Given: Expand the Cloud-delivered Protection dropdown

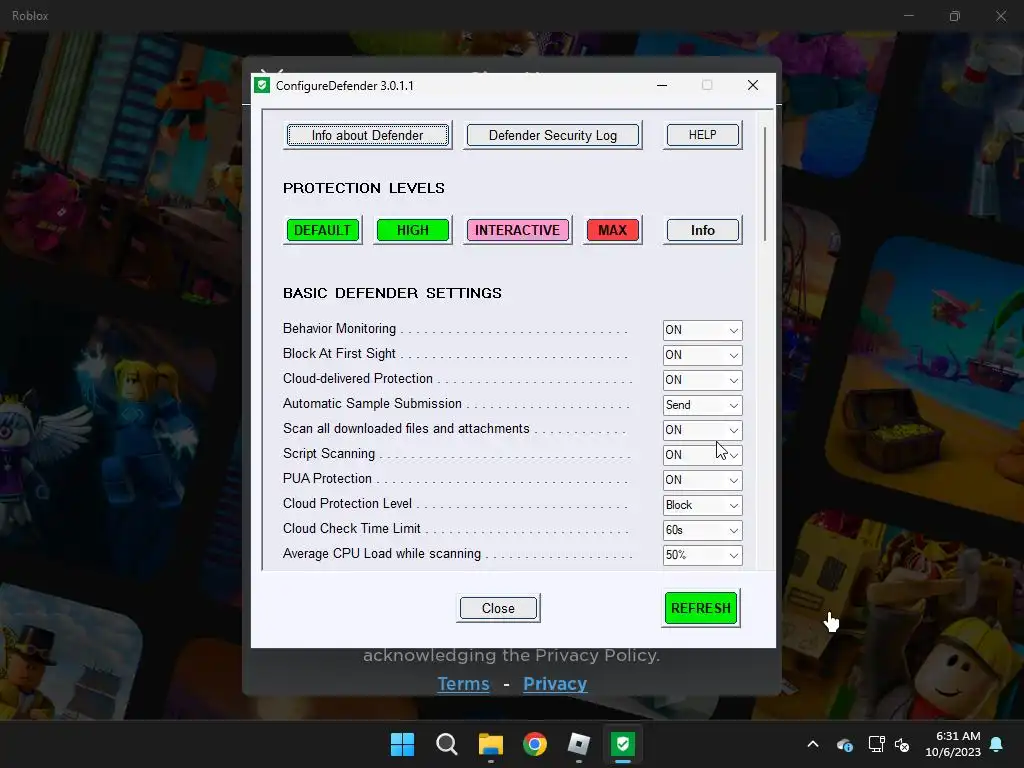Looking at the screenshot, I should coord(702,380).
